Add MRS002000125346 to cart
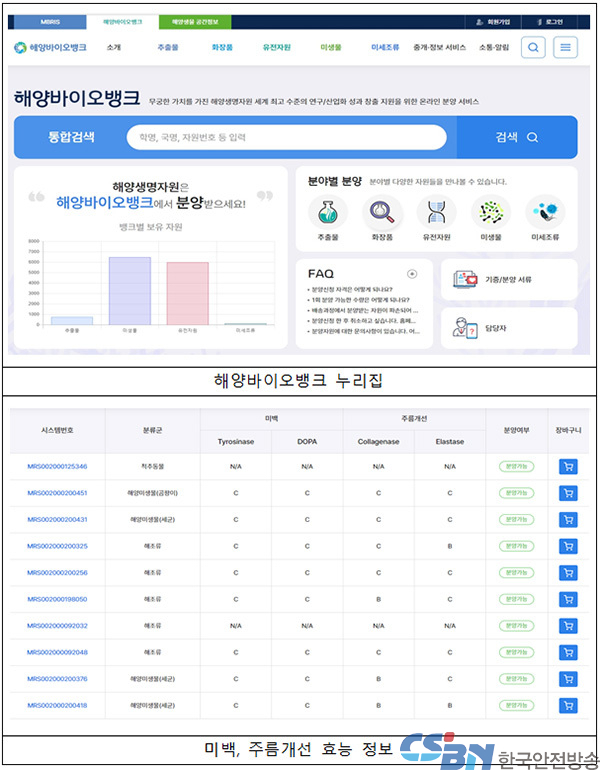Image resolution: width=600 pixels, height=770 pixels. click(568, 467)
